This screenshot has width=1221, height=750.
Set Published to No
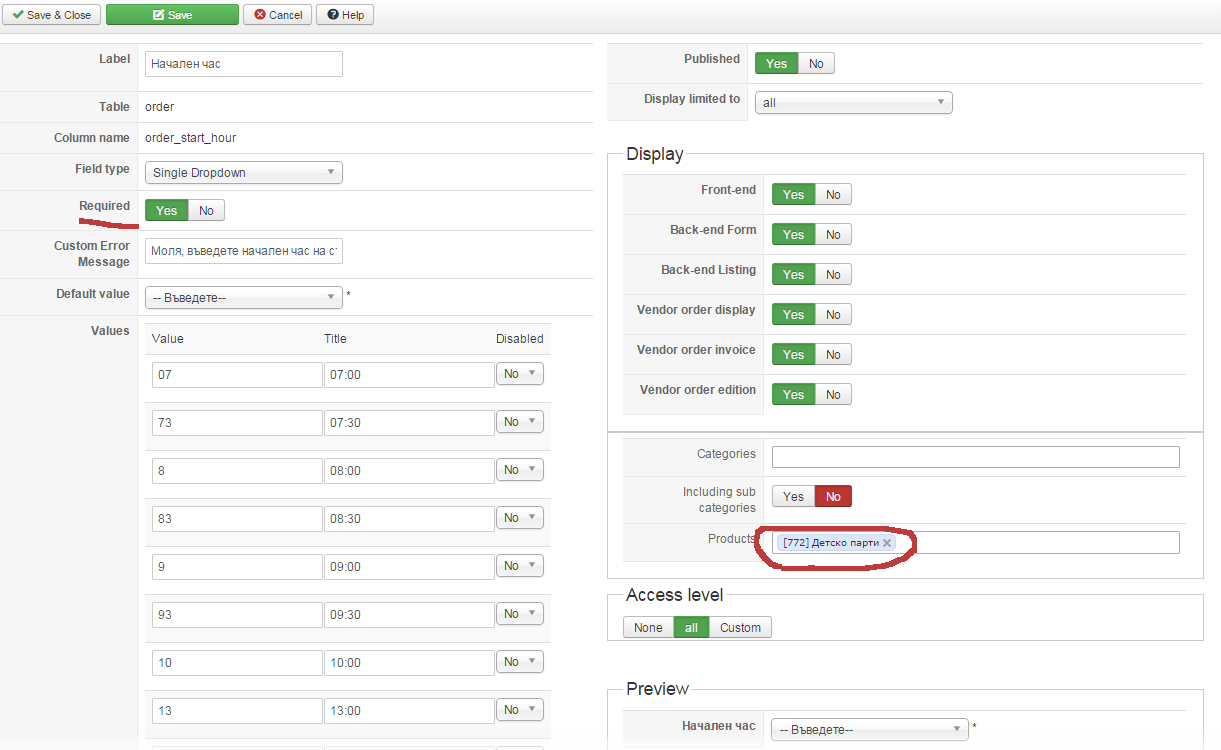tap(816, 64)
